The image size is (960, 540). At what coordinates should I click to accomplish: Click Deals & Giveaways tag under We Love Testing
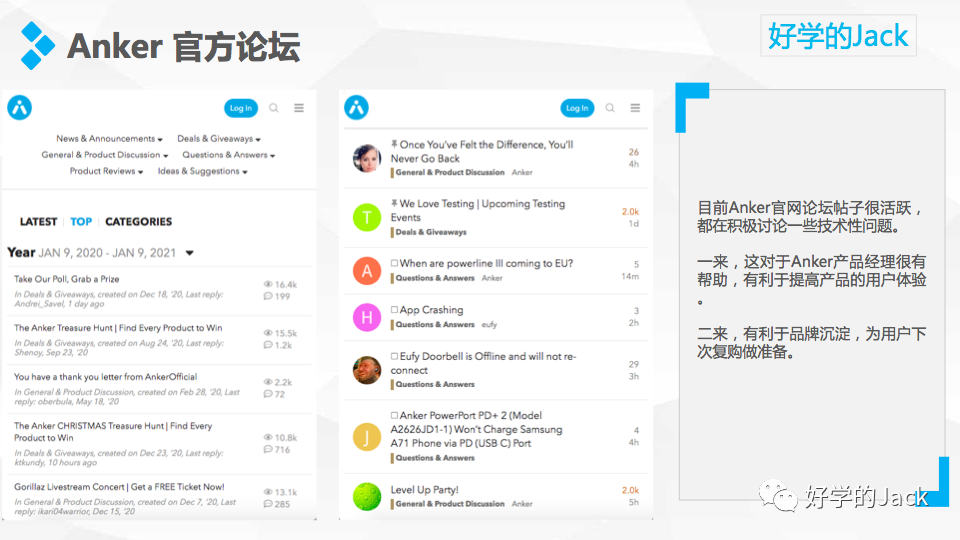pos(429,232)
